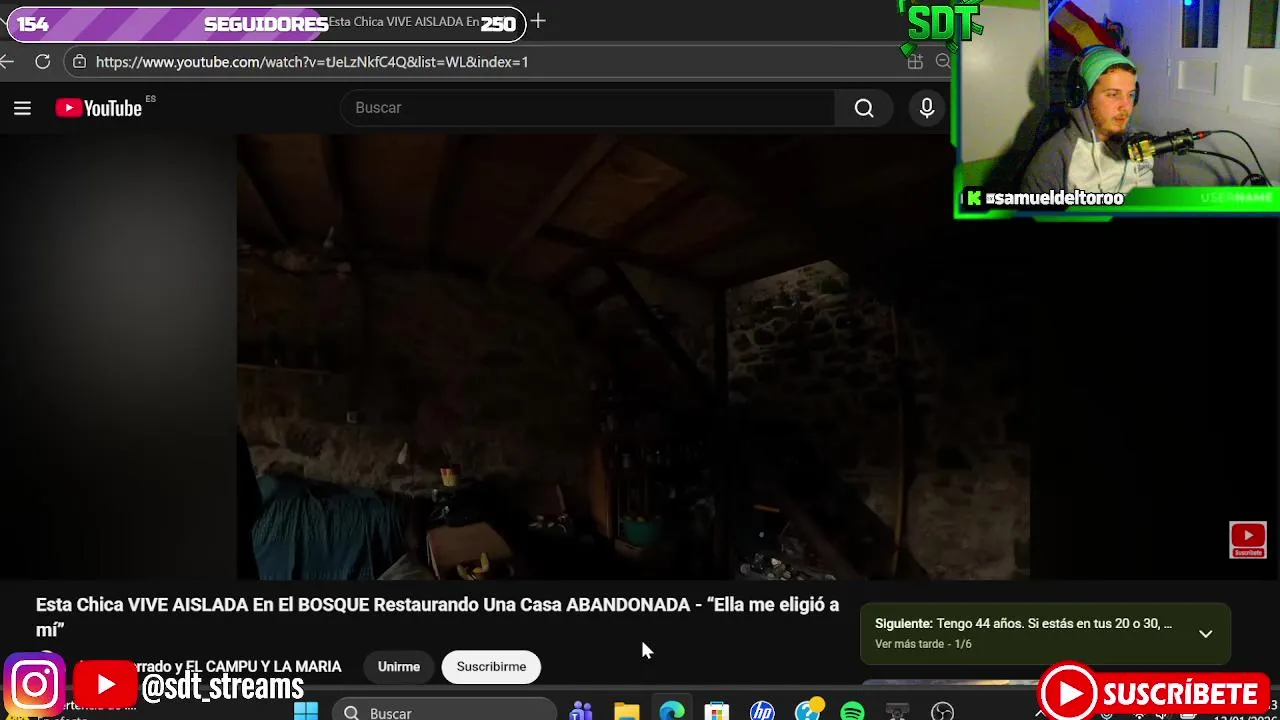This screenshot has width=1280, height=720.
Task: Open Spotify from taskbar
Action: (x=852, y=712)
